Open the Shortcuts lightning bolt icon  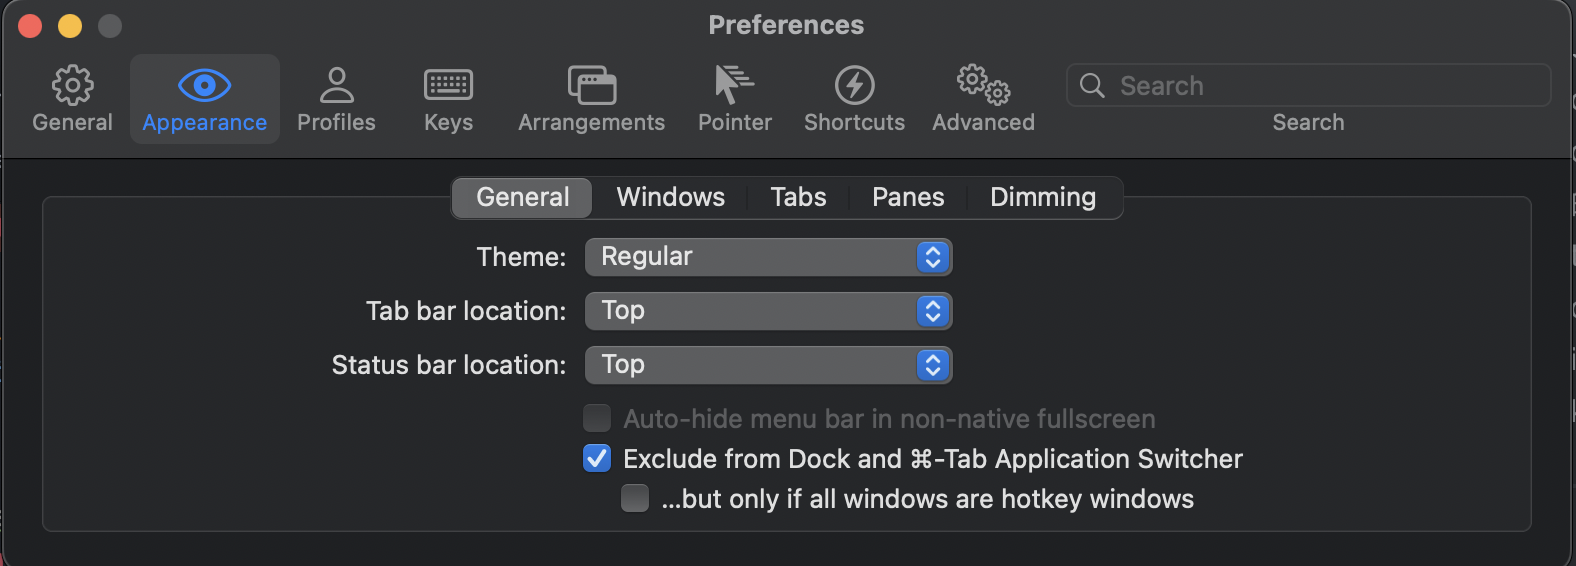coord(854,87)
